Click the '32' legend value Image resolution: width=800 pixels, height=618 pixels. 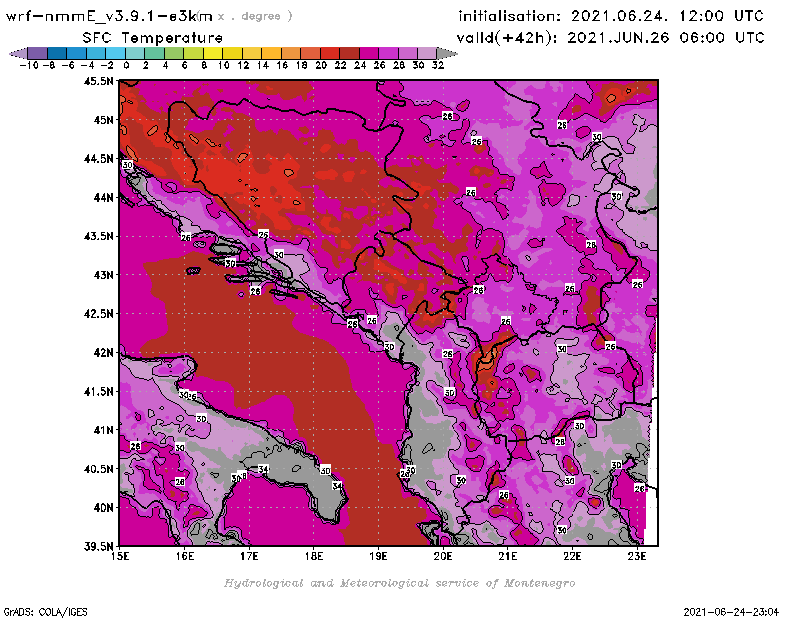438,65
